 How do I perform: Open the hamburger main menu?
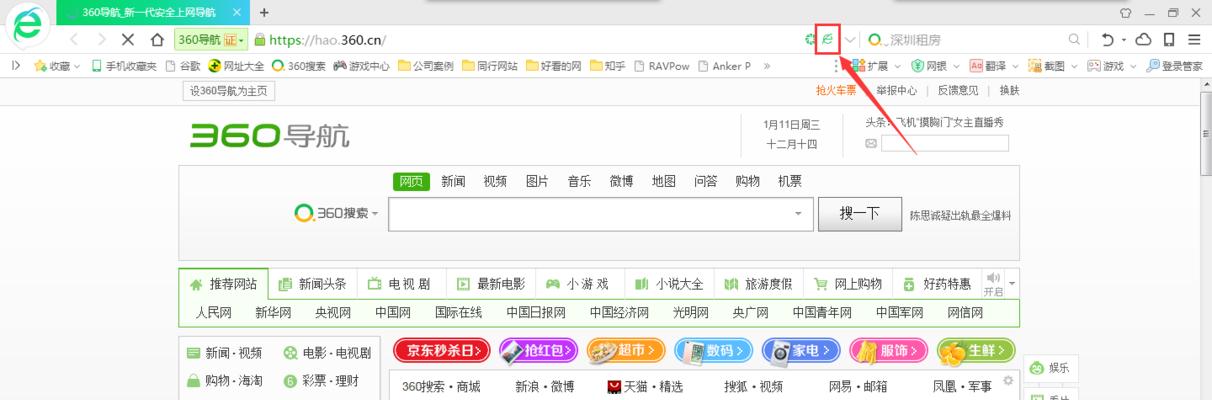pos(1194,40)
